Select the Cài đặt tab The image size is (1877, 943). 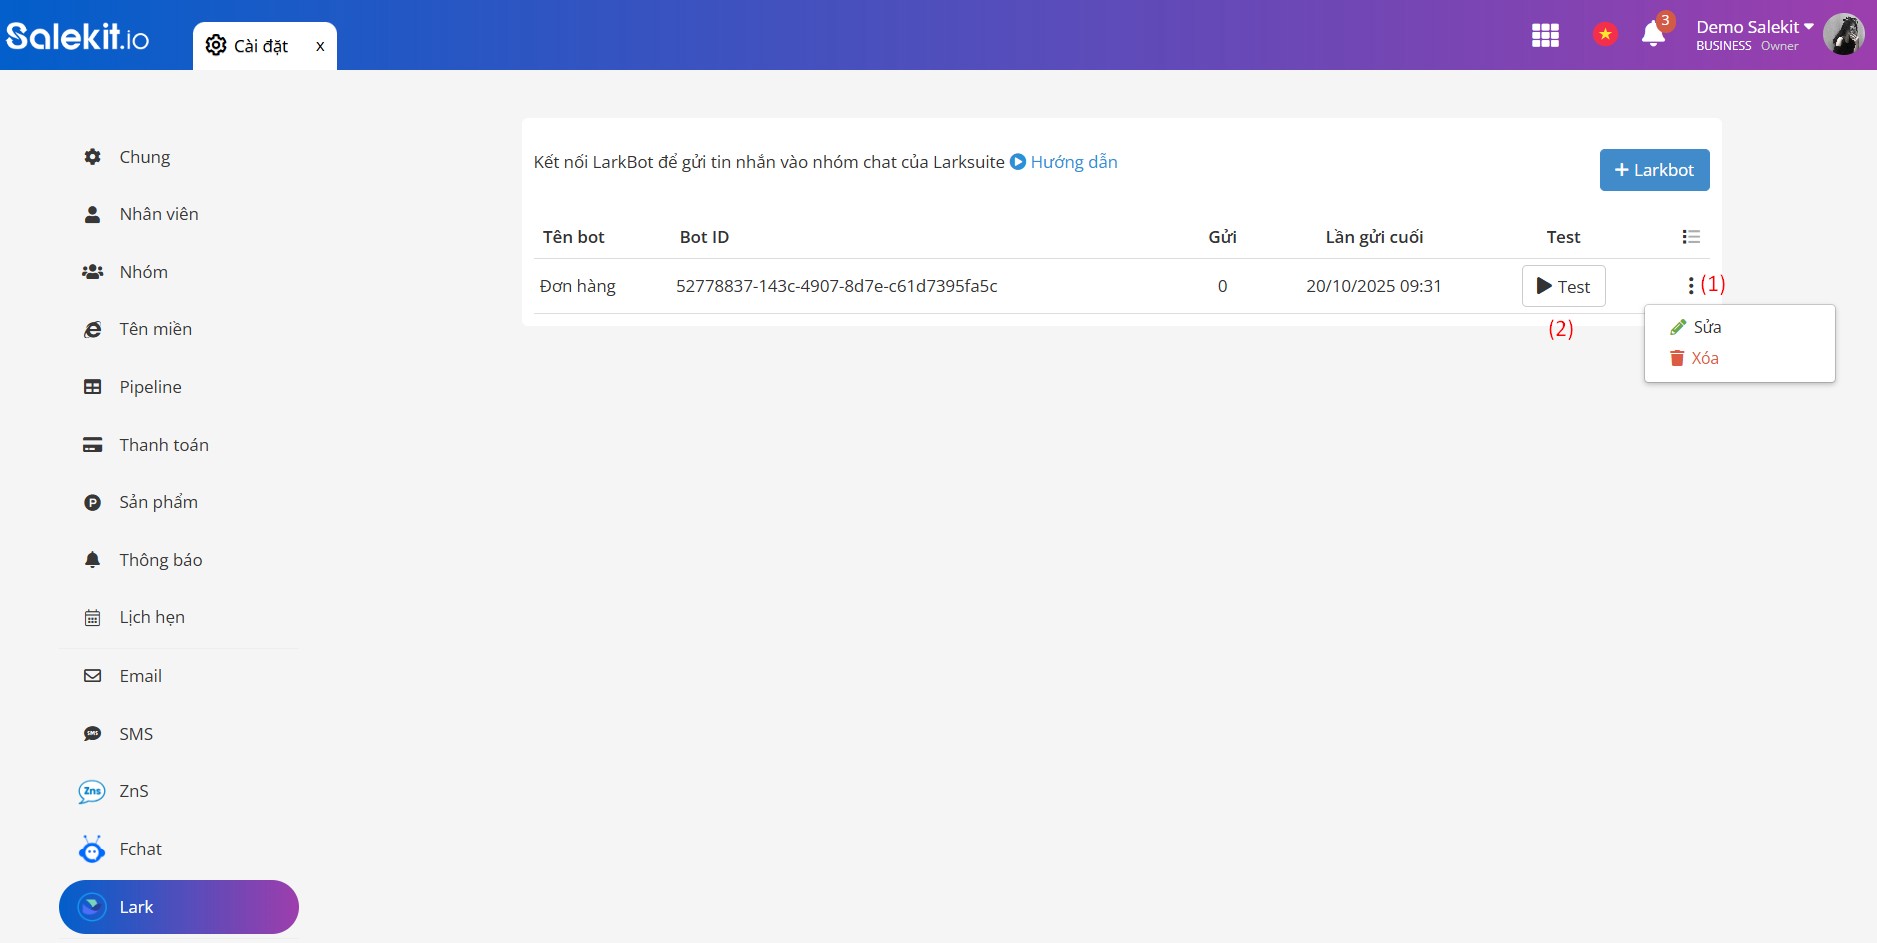(250, 46)
